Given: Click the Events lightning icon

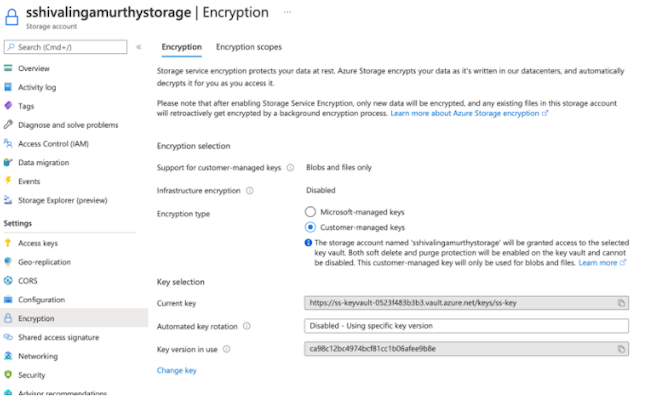Looking at the screenshot, I should pyautogui.click(x=8, y=181).
